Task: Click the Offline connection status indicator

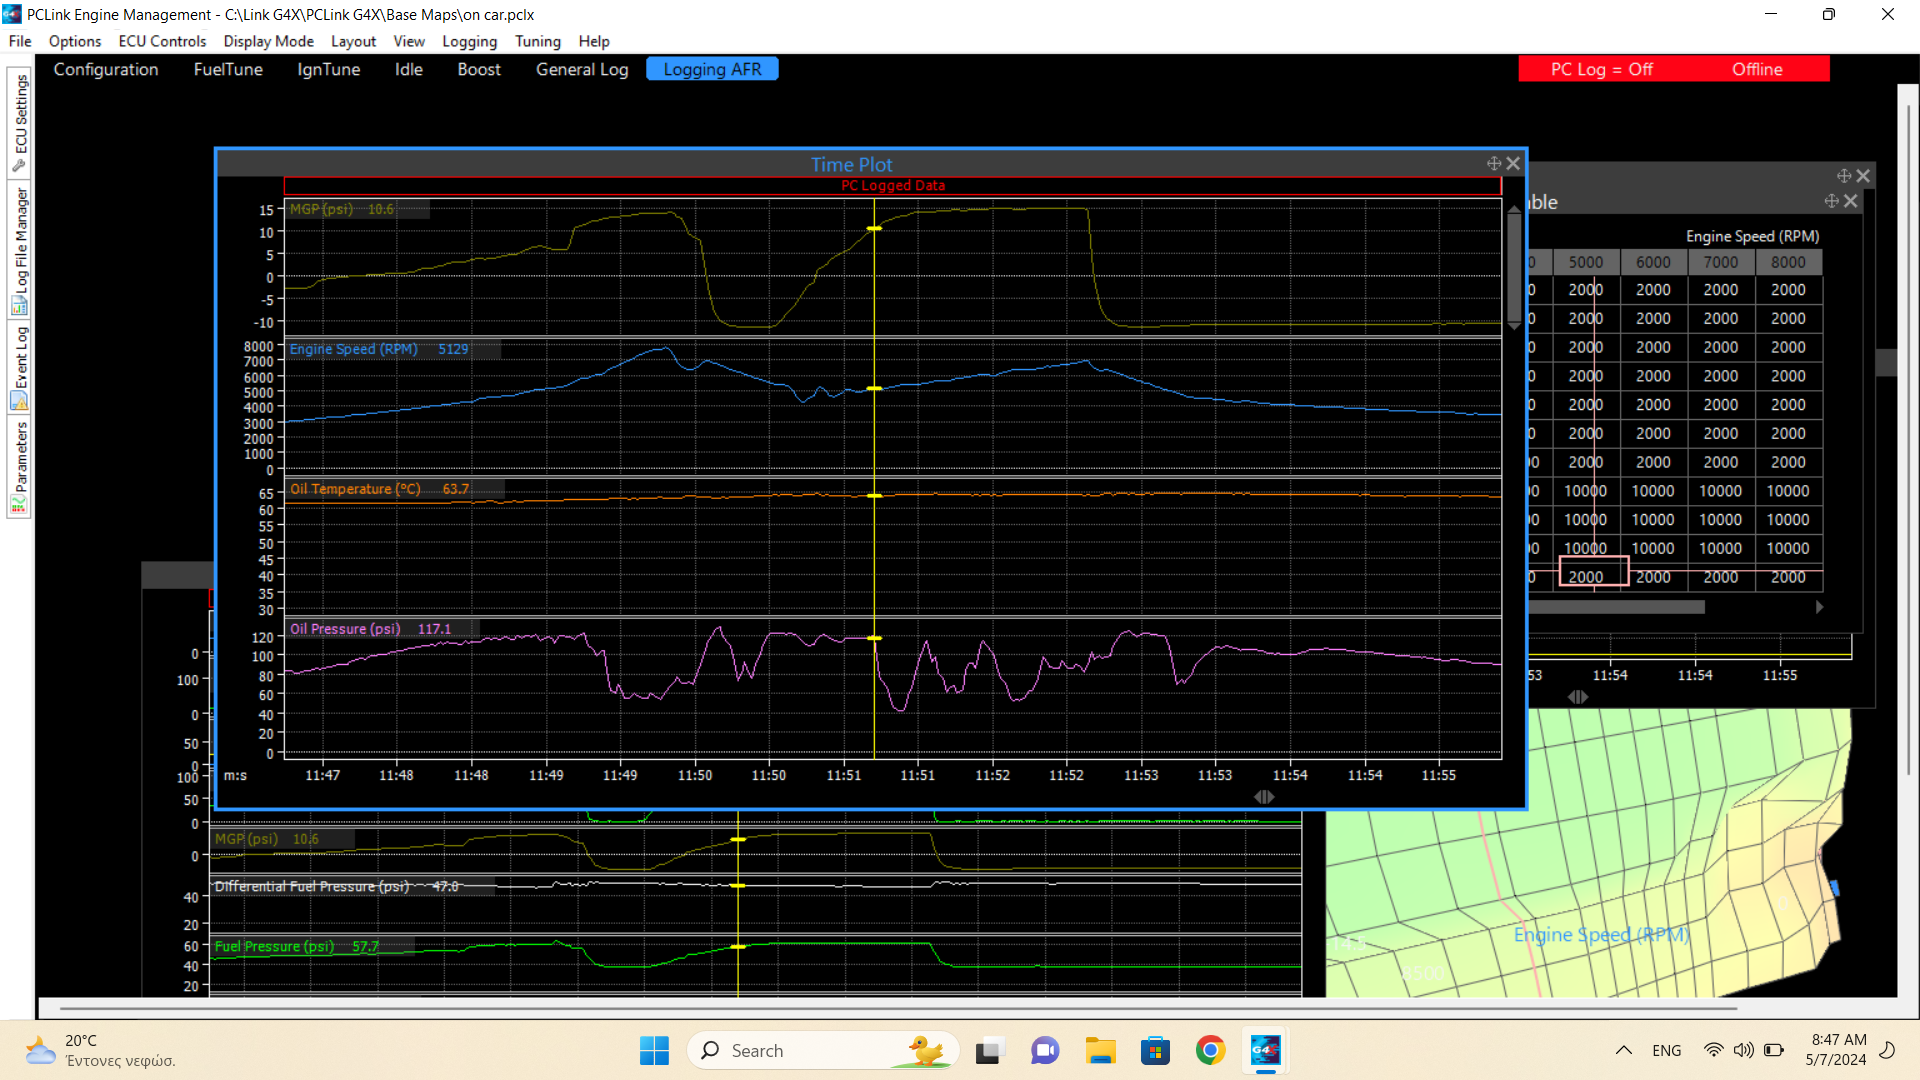Action: (1757, 69)
